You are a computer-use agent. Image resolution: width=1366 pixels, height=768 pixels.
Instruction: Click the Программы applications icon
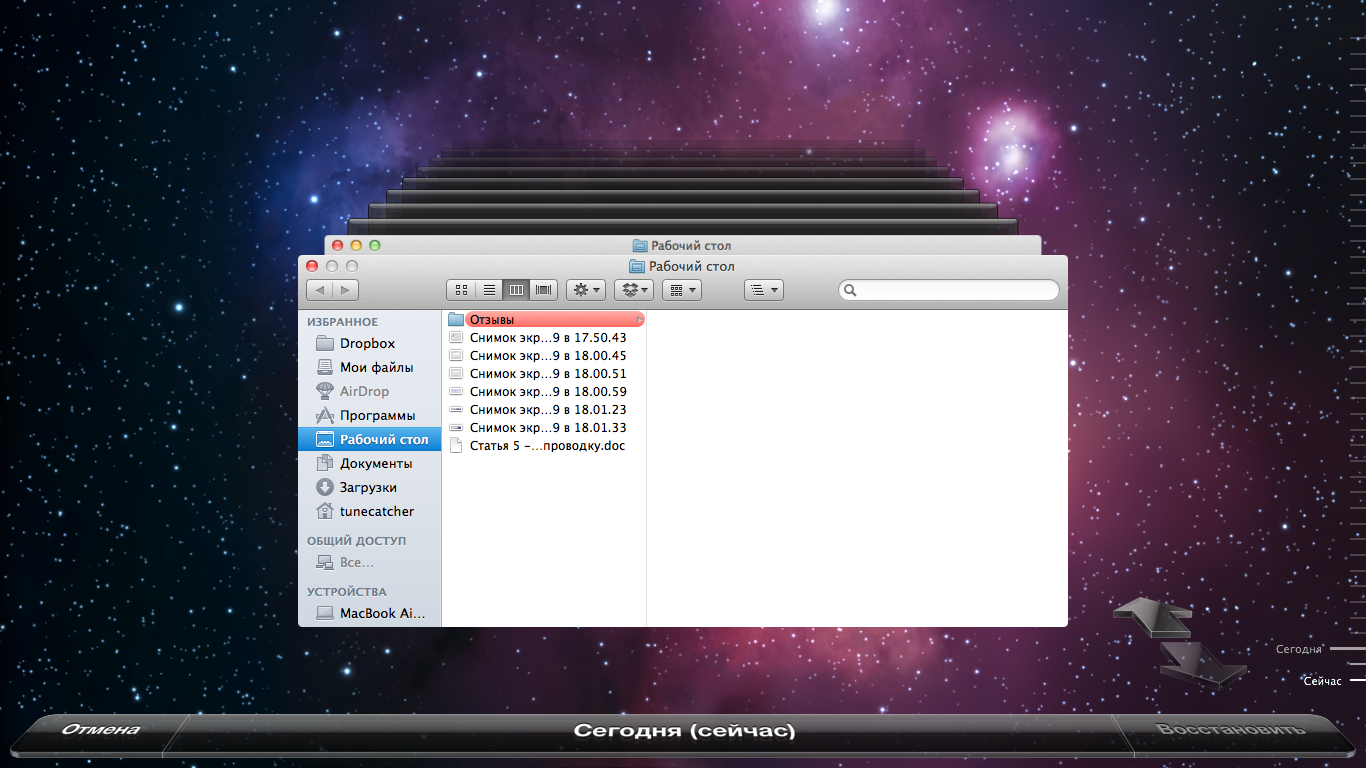[x=324, y=415]
